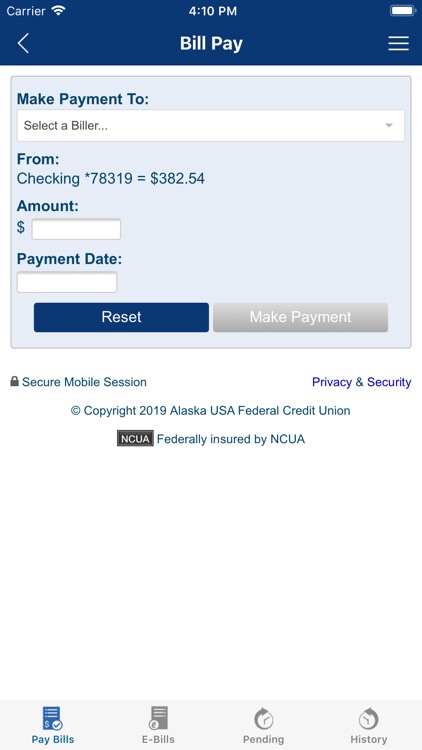The image size is (422, 750).
Task: Open the Privacy & Security link
Action: pos(362,382)
